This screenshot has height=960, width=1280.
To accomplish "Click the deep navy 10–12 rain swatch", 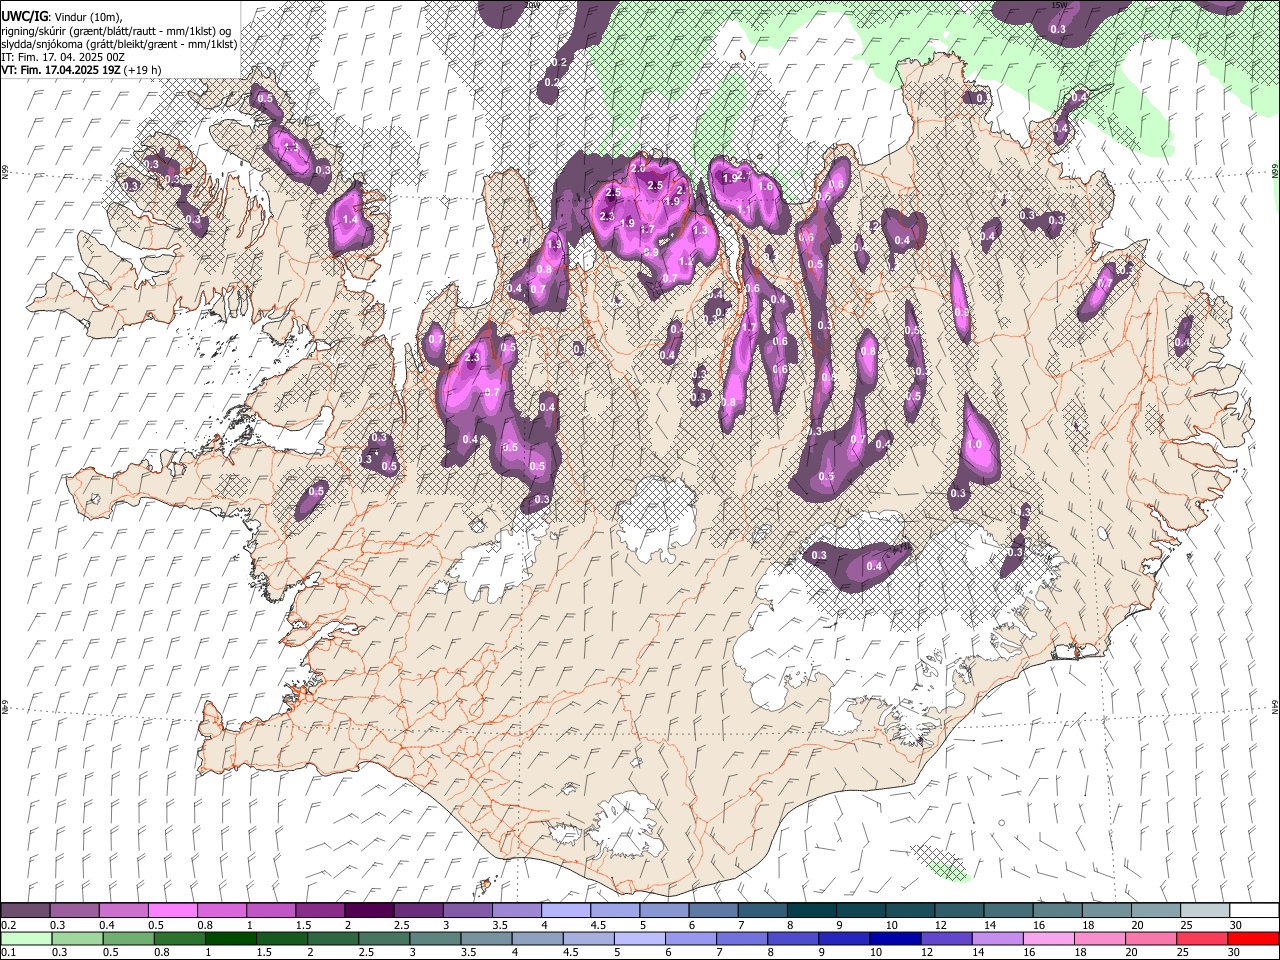I will click(895, 938).
